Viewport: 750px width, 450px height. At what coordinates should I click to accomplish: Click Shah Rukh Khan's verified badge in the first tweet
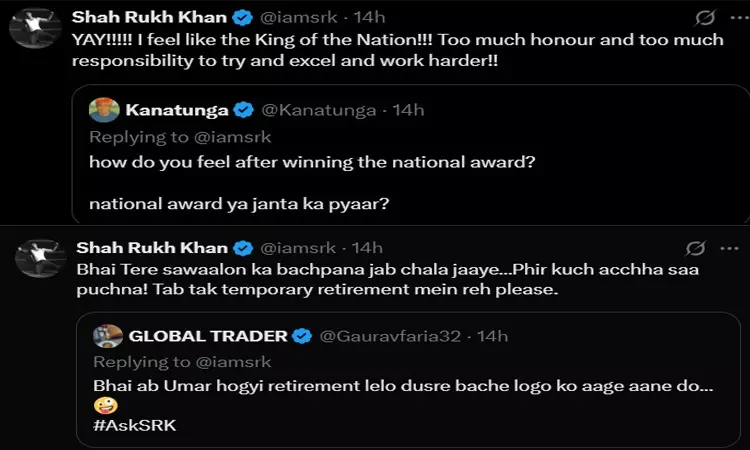tap(241, 19)
